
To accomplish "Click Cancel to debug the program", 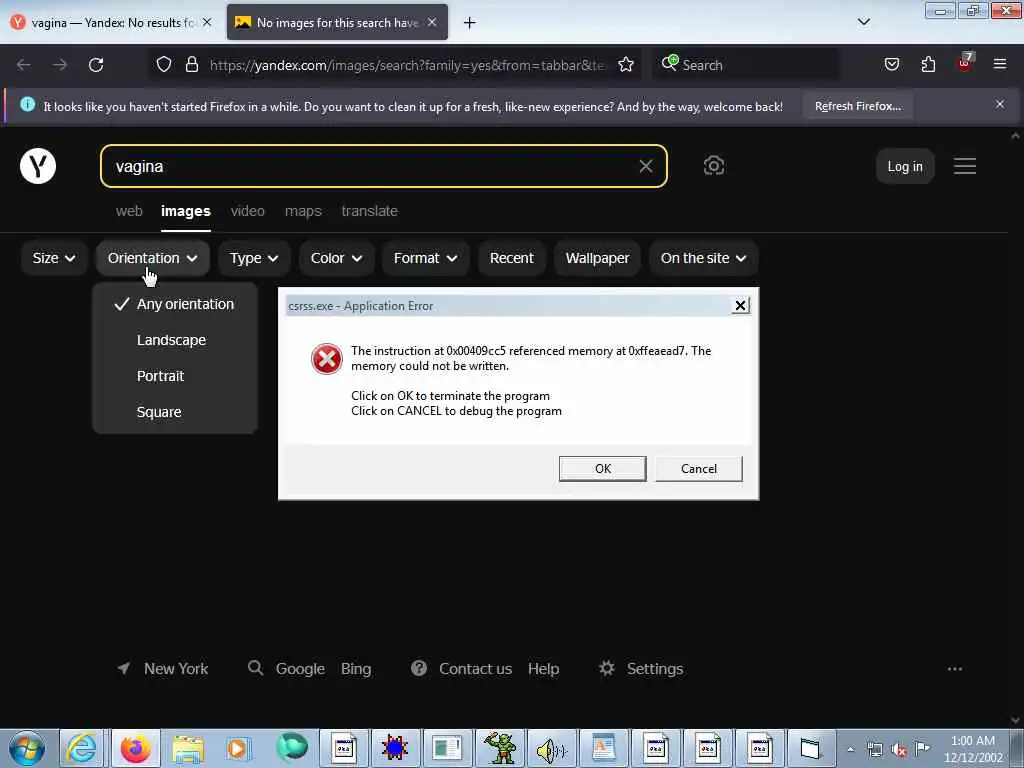I will click(x=699, y=468).
